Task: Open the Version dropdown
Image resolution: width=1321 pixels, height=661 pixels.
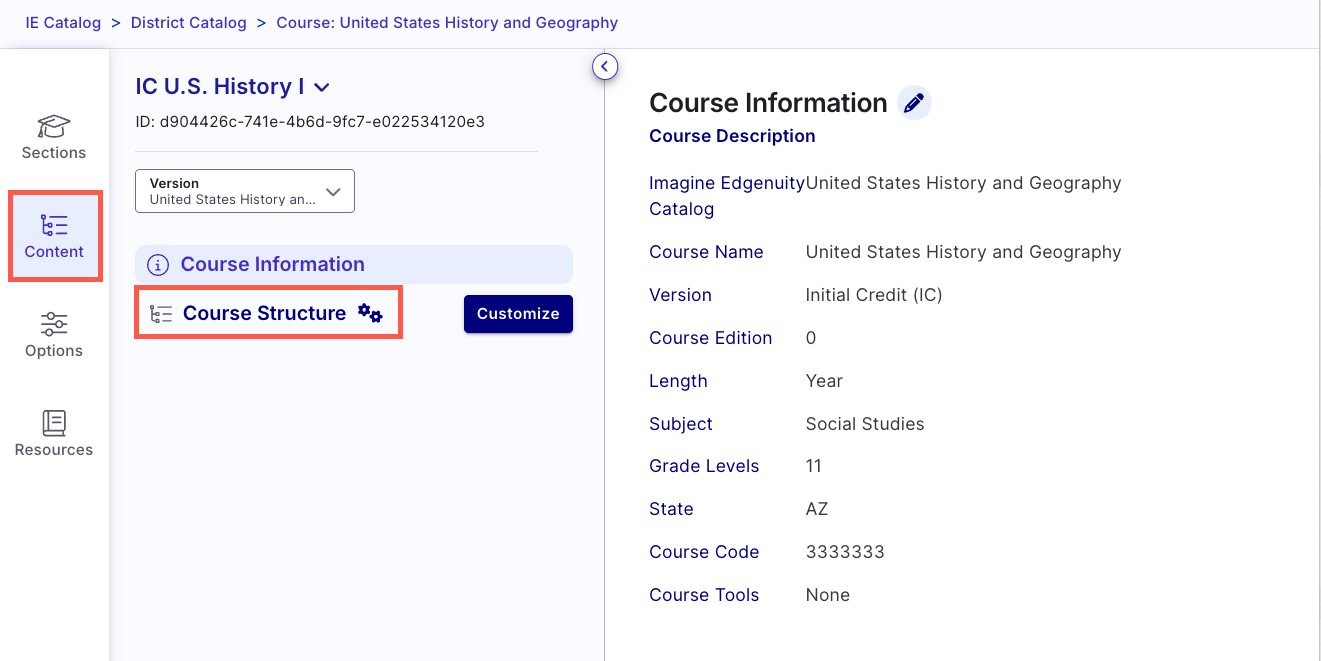Action: [245, 191]
